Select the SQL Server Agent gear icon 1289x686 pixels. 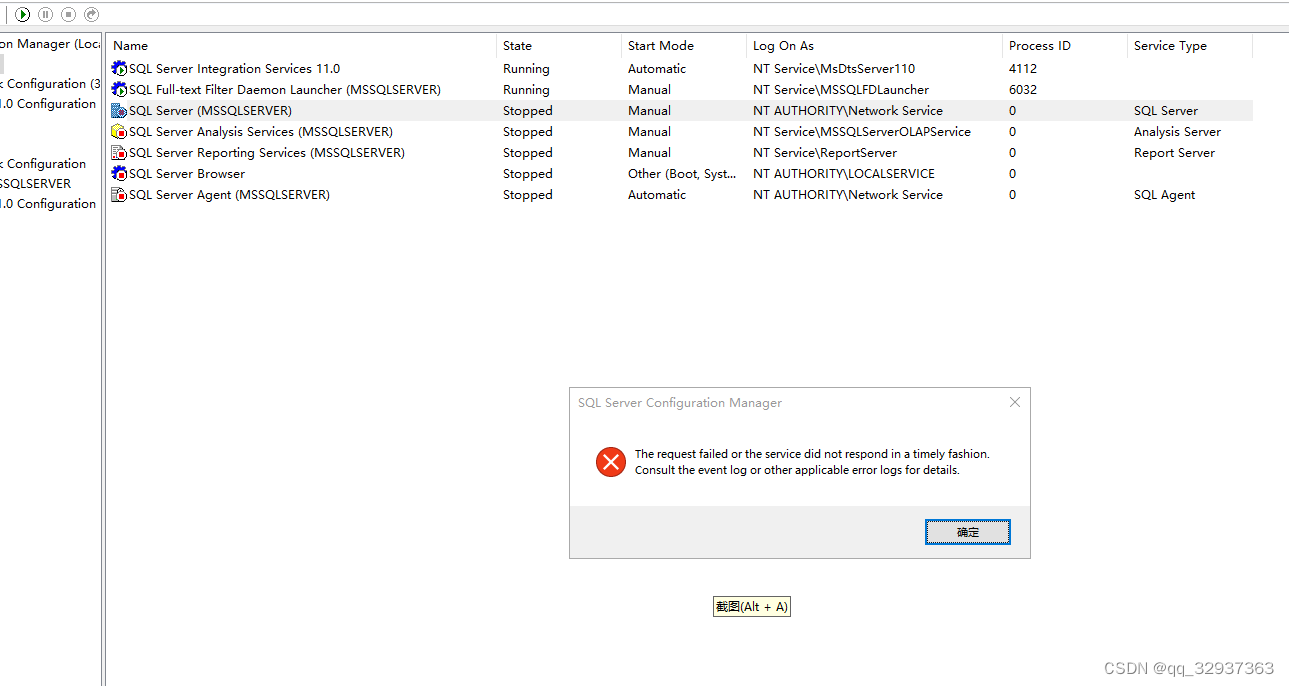pos(118,194)
